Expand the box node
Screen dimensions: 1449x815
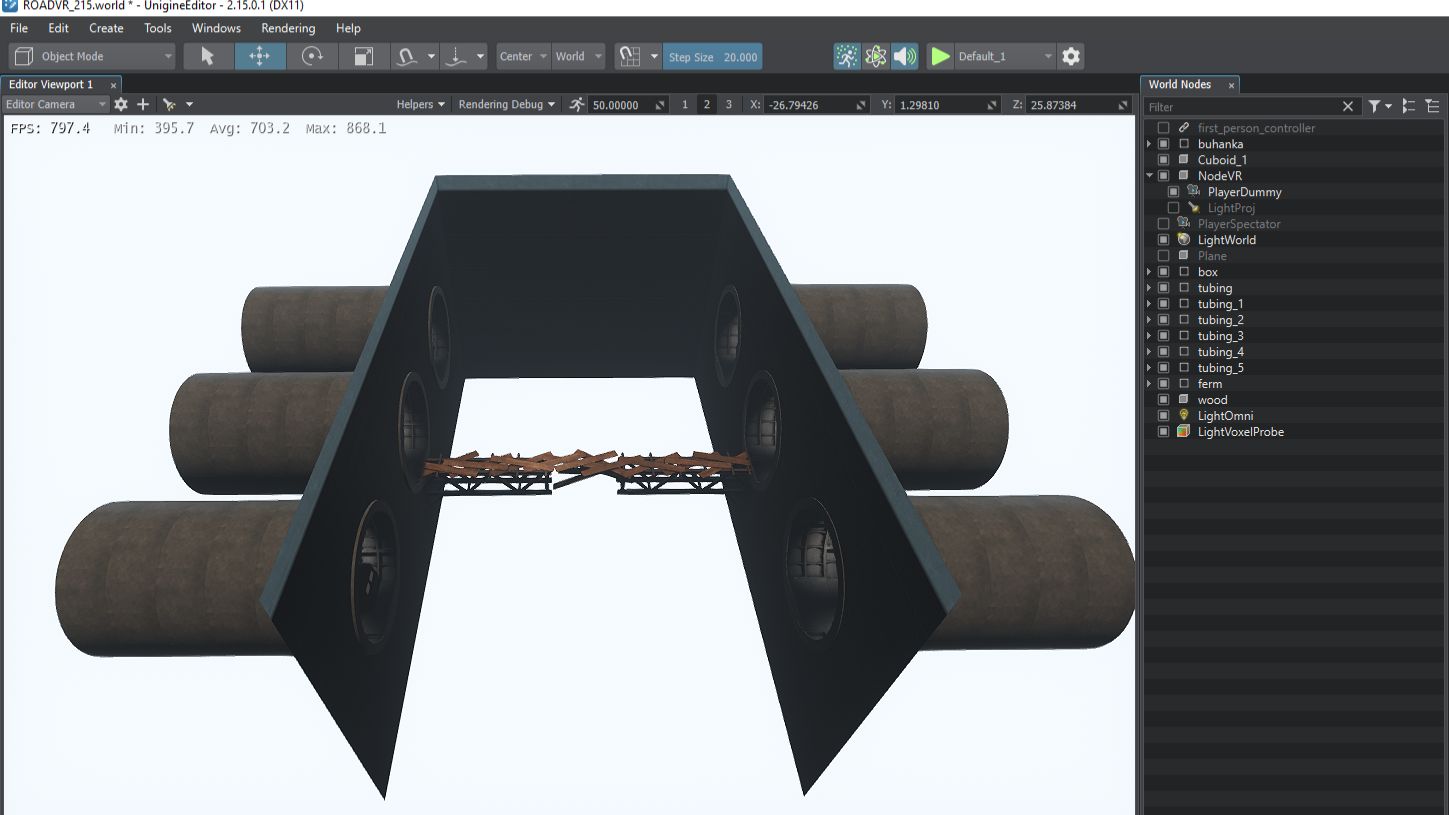pos(1150,272)
